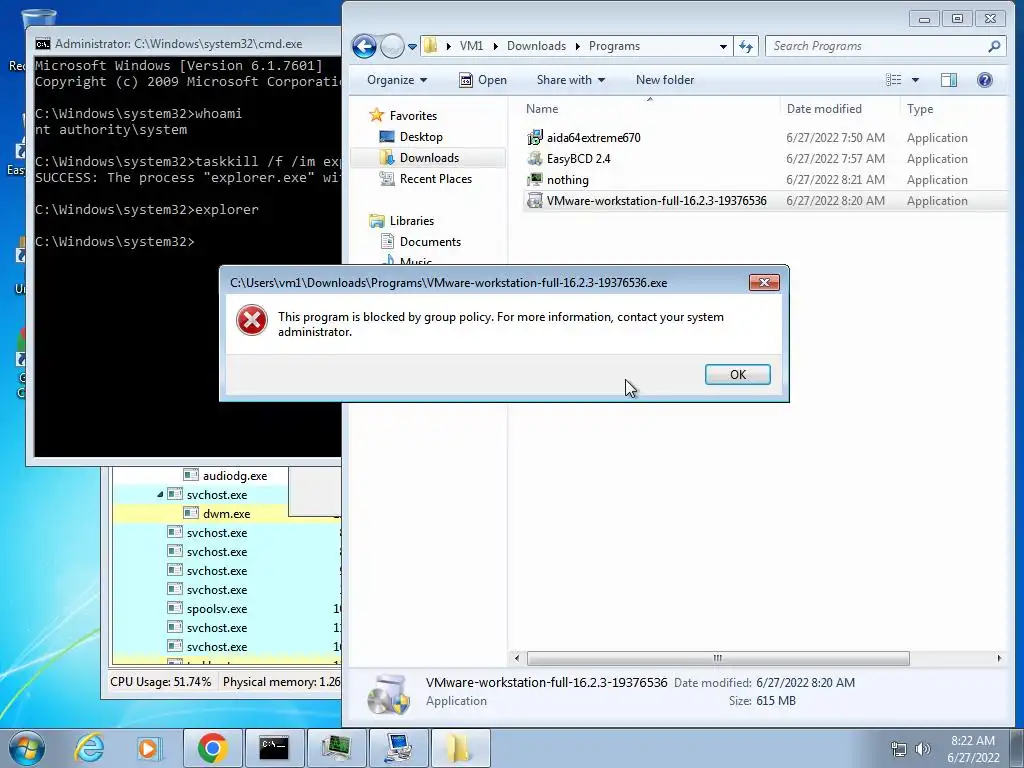Click network icon in system tray
Image resolution: width=1024 pixels, height=768 pixels.
click(x=899, y=748)
